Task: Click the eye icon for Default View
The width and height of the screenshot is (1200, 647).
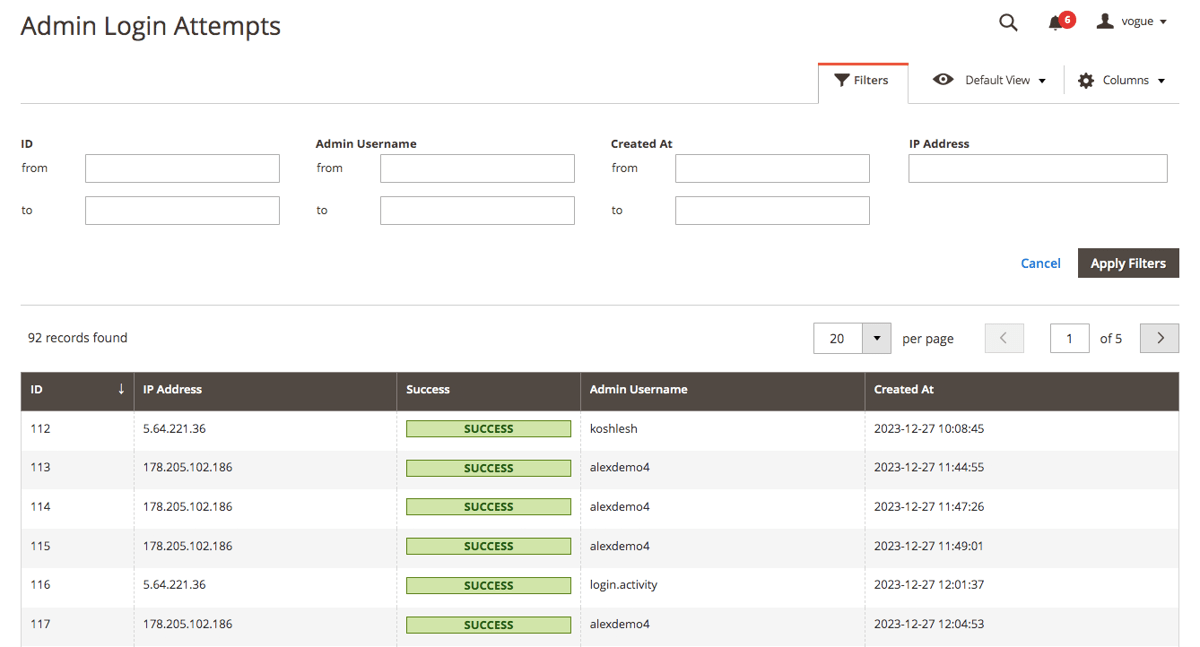Action: tap(943, 80)
